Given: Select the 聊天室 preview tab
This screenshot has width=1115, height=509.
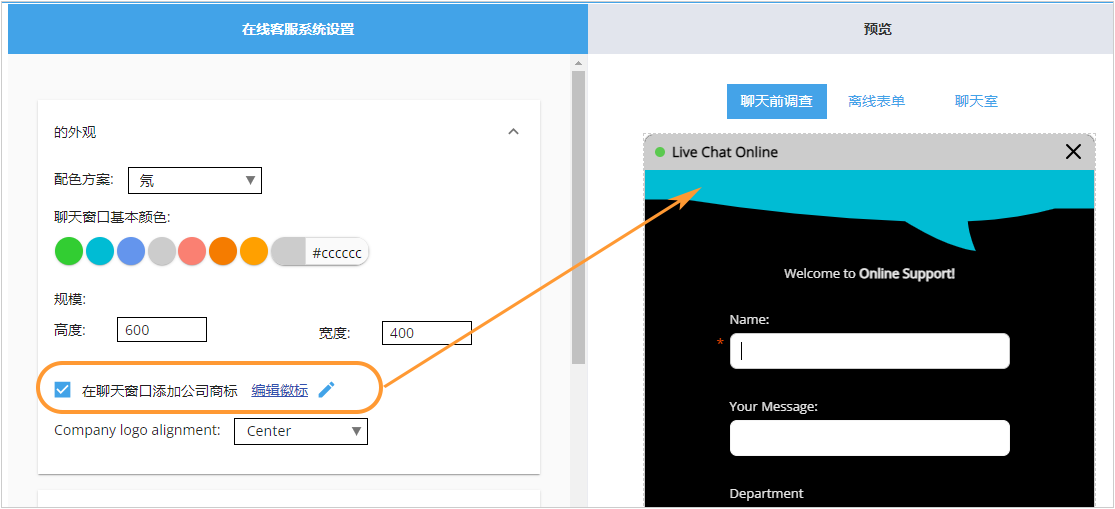Looking at the screenshot, I should pyautogui.click(x=976, y=101).
